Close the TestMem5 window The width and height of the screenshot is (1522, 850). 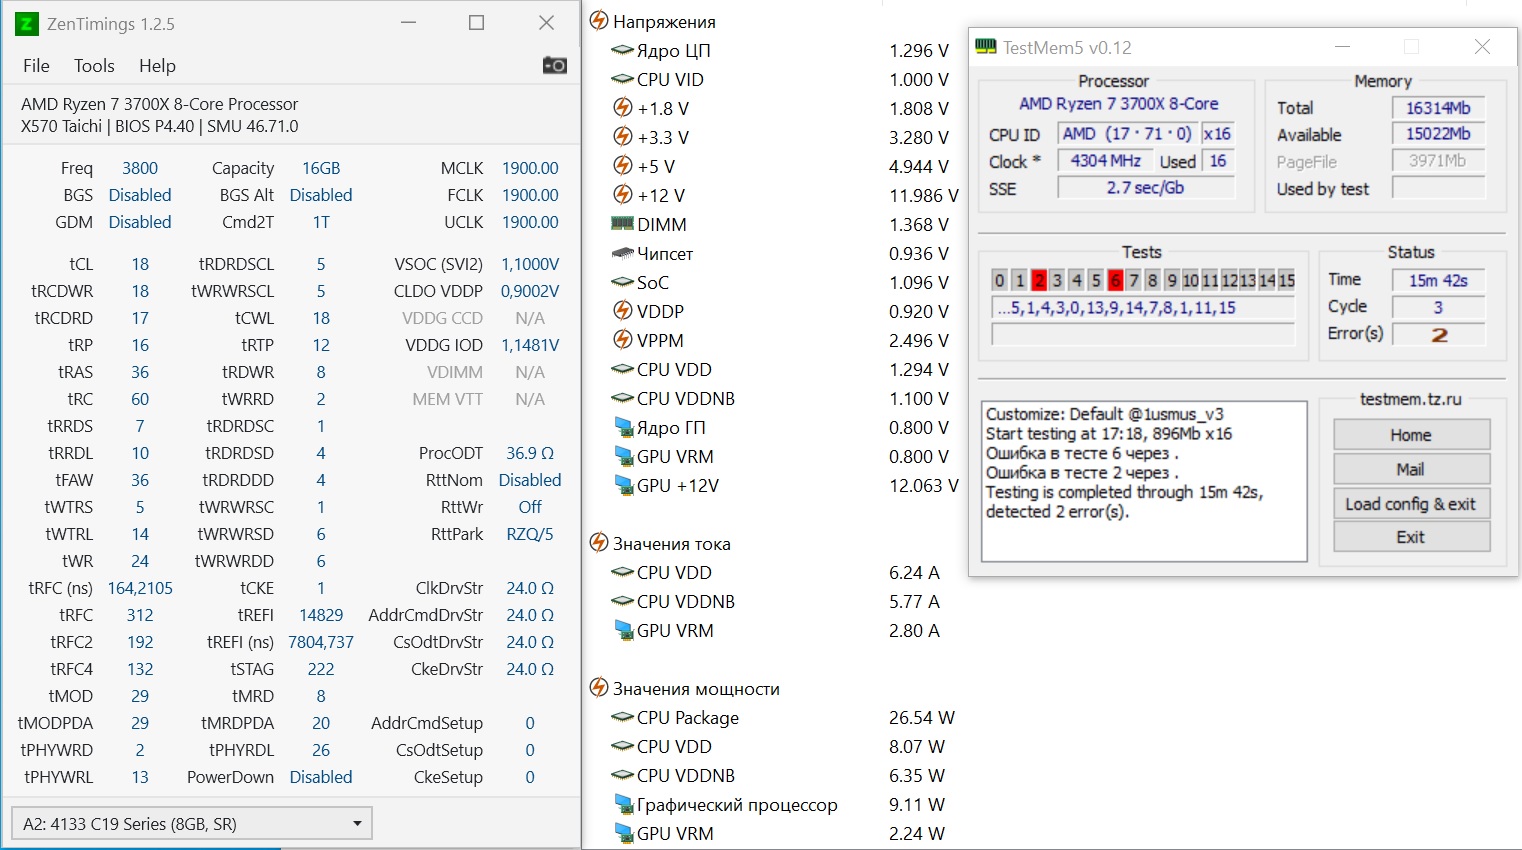1482,47
